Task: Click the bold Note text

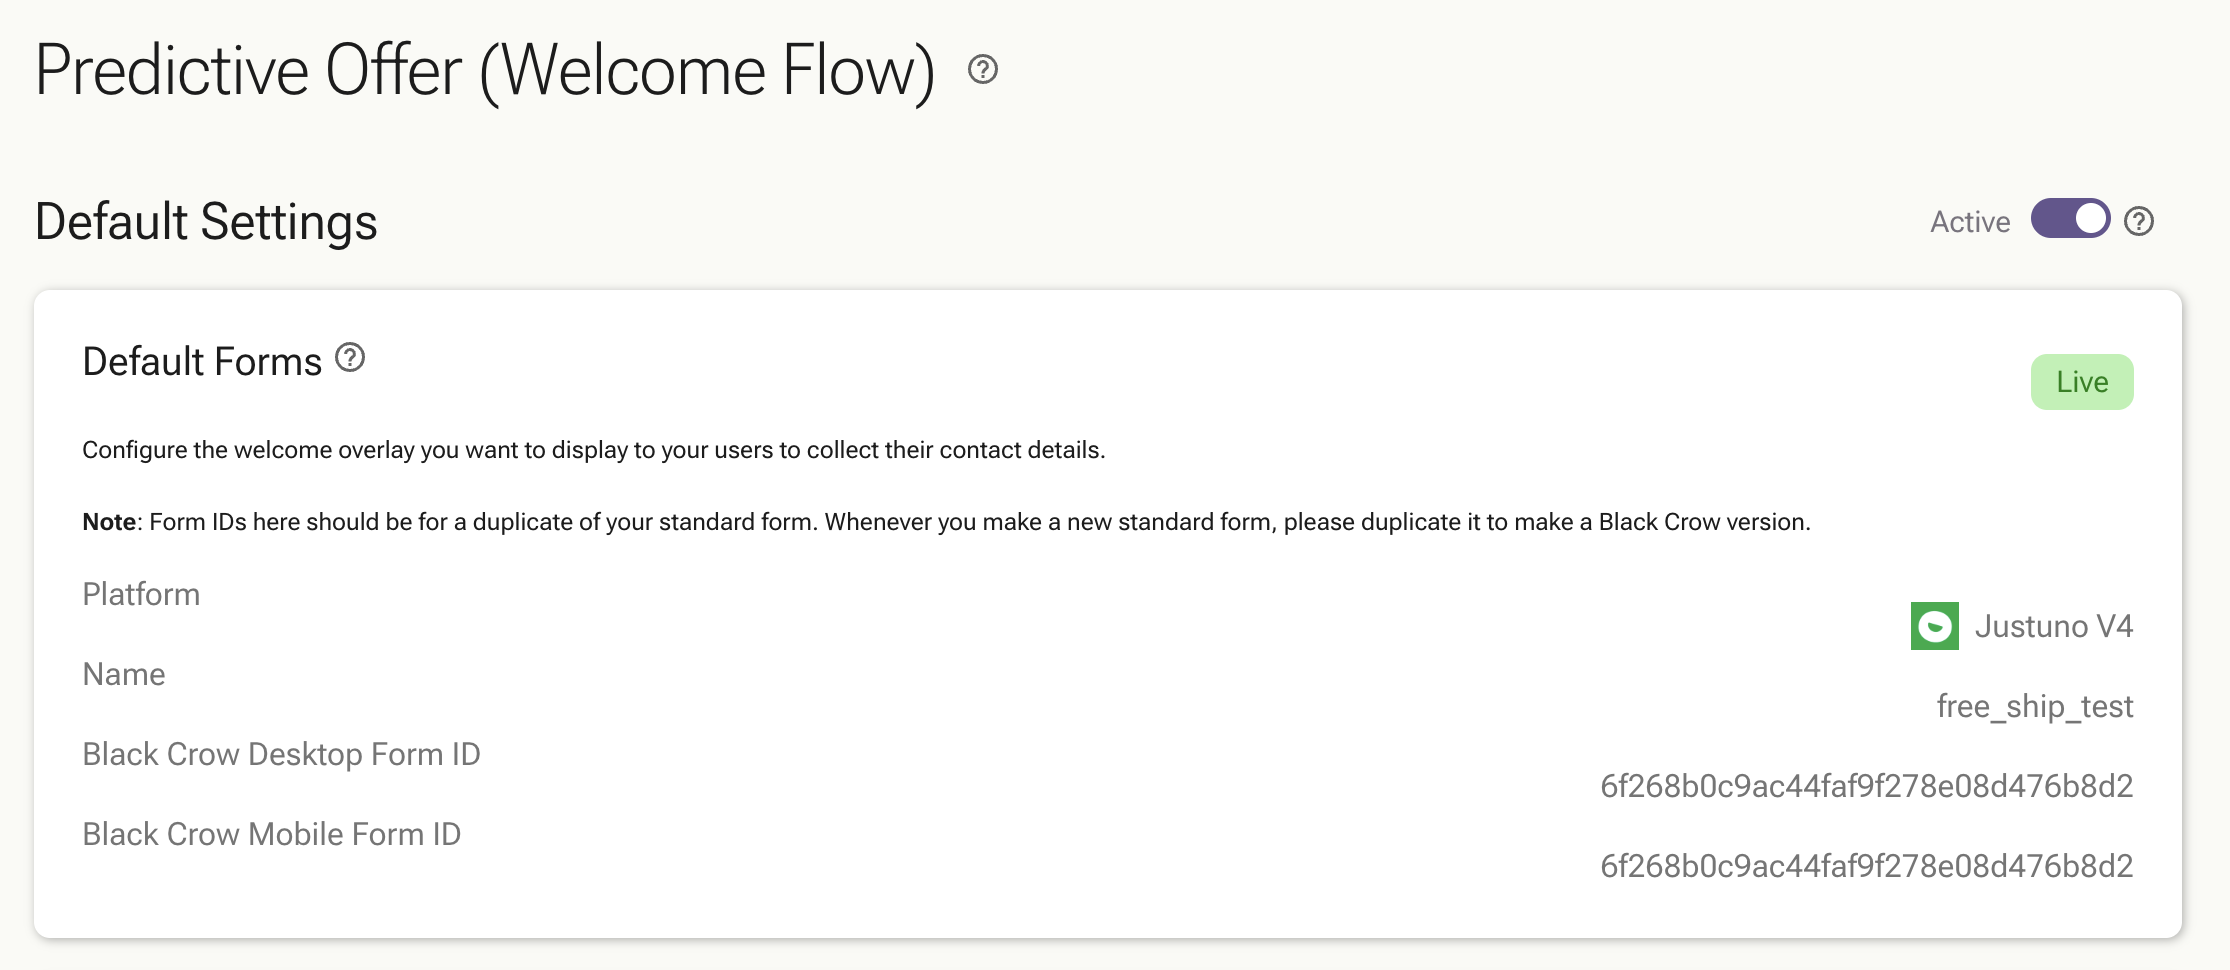Action: point(109,522)
